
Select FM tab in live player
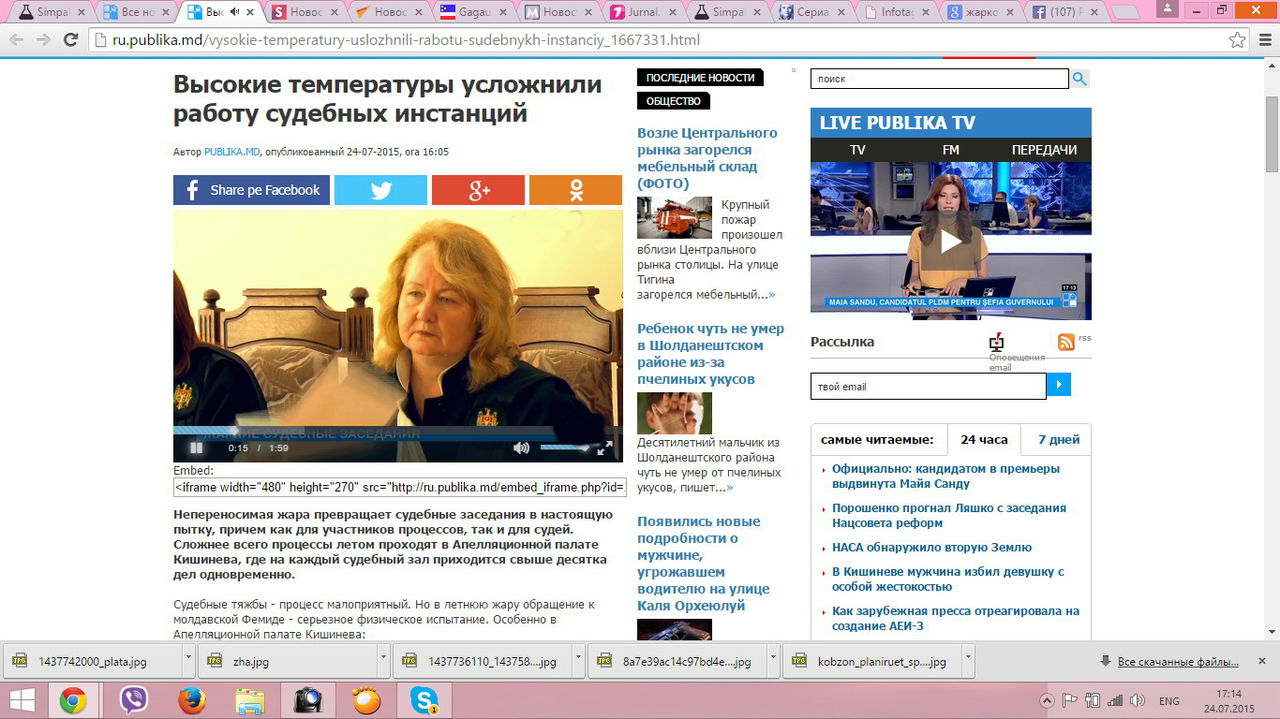pyautogui.click(x=951, y=150)
